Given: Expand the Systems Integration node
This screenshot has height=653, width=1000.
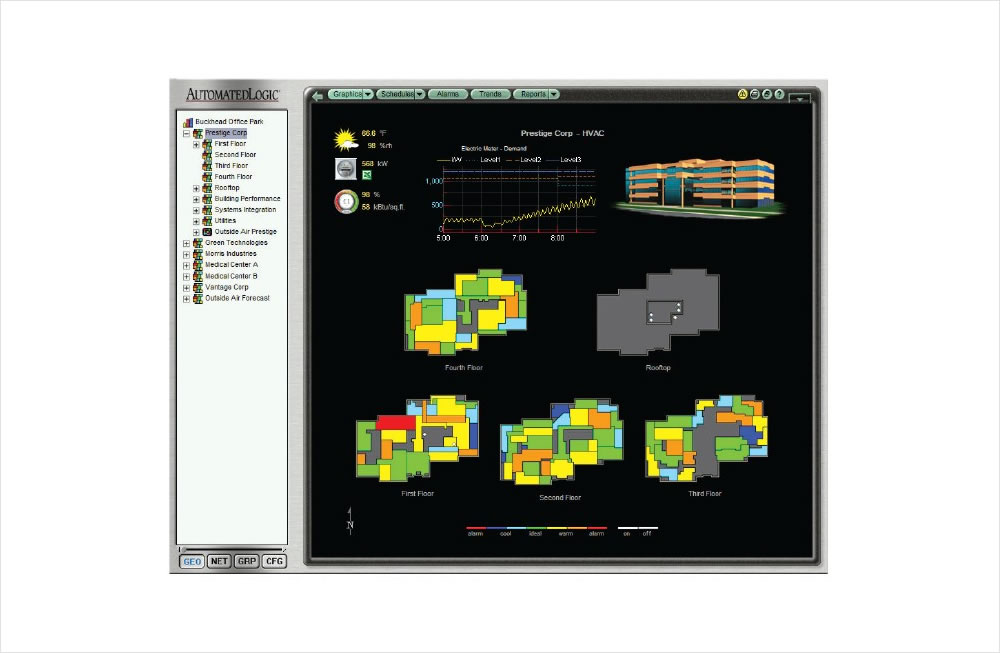Looking at the screenshot, I should point(196,210).
